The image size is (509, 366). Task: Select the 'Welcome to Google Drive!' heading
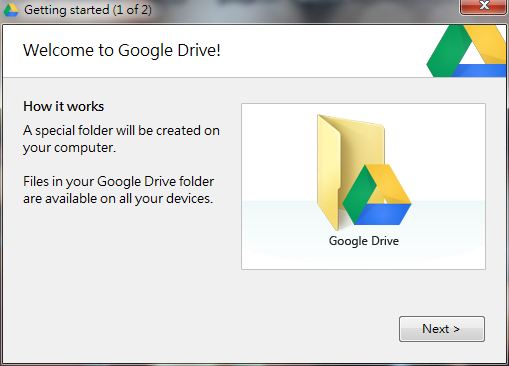click(122, 51)
